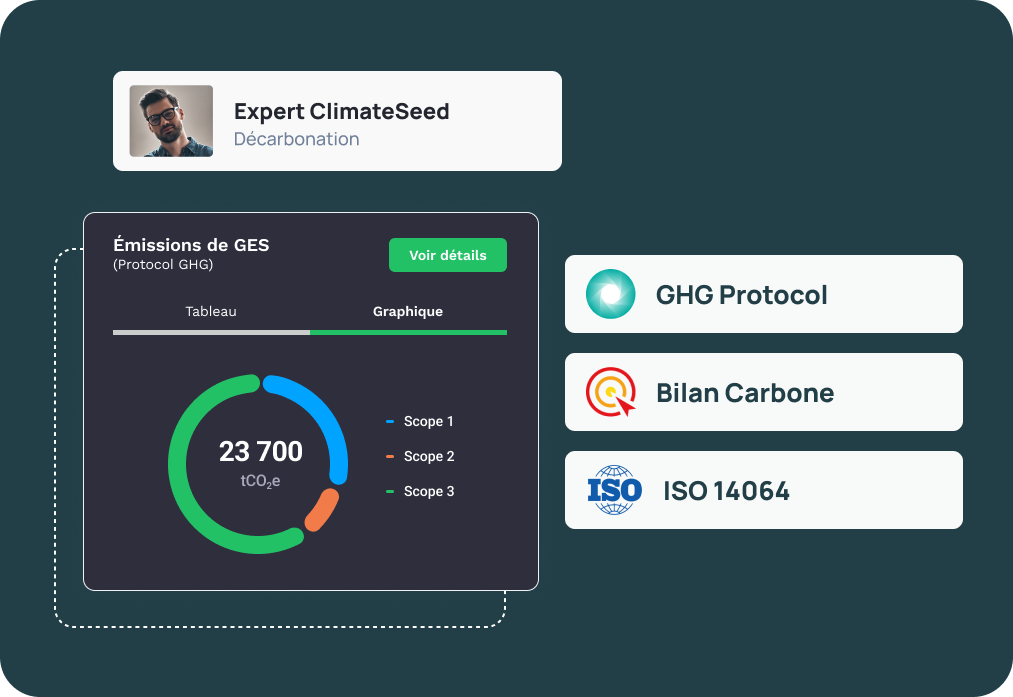The width and height of the screenshot is (1013, 697).
Task: Click the blue donut chart segment
Action: click(x=323, y=413)
